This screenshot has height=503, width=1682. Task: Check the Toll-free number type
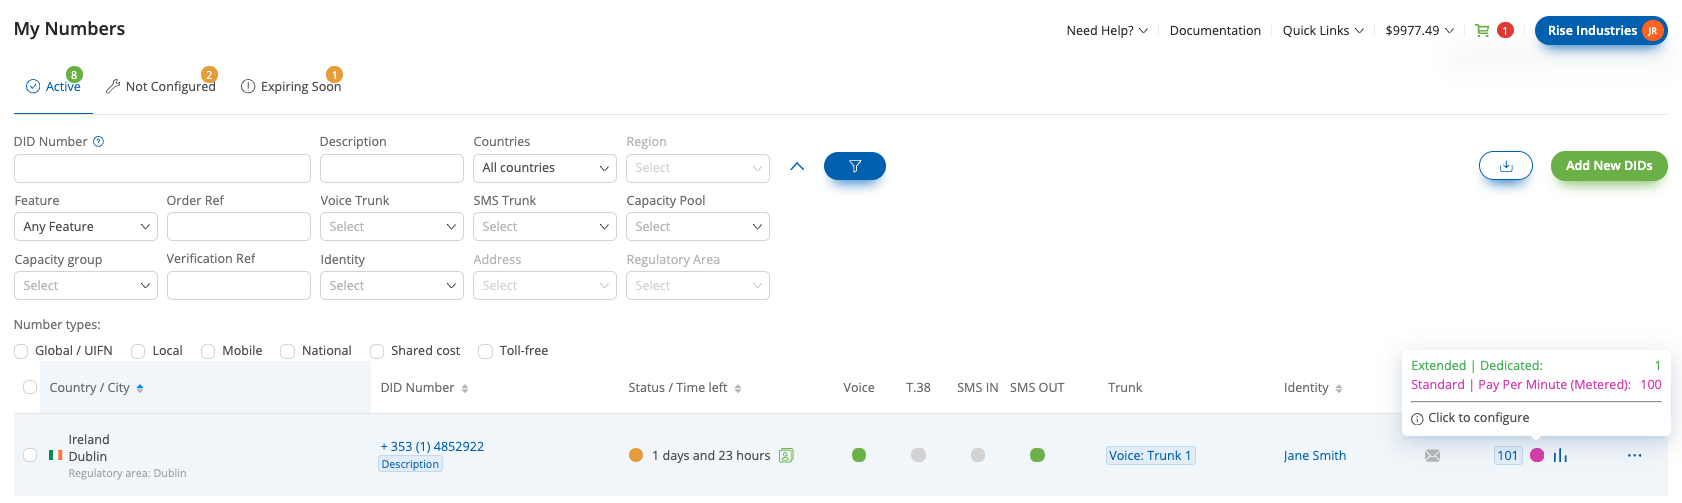[485, 351]
